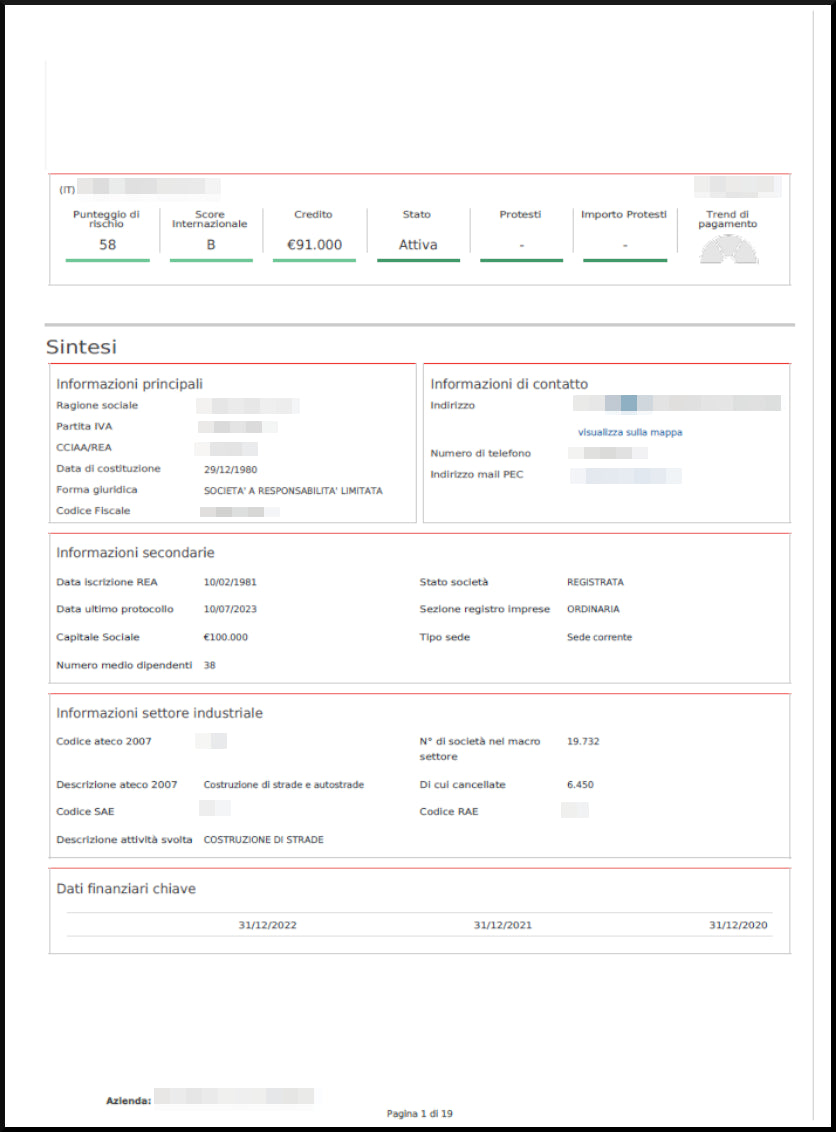Select the Credito €91.000 indicator
The width and height of the screenshot is (836, 1132).
coord(314,230)
